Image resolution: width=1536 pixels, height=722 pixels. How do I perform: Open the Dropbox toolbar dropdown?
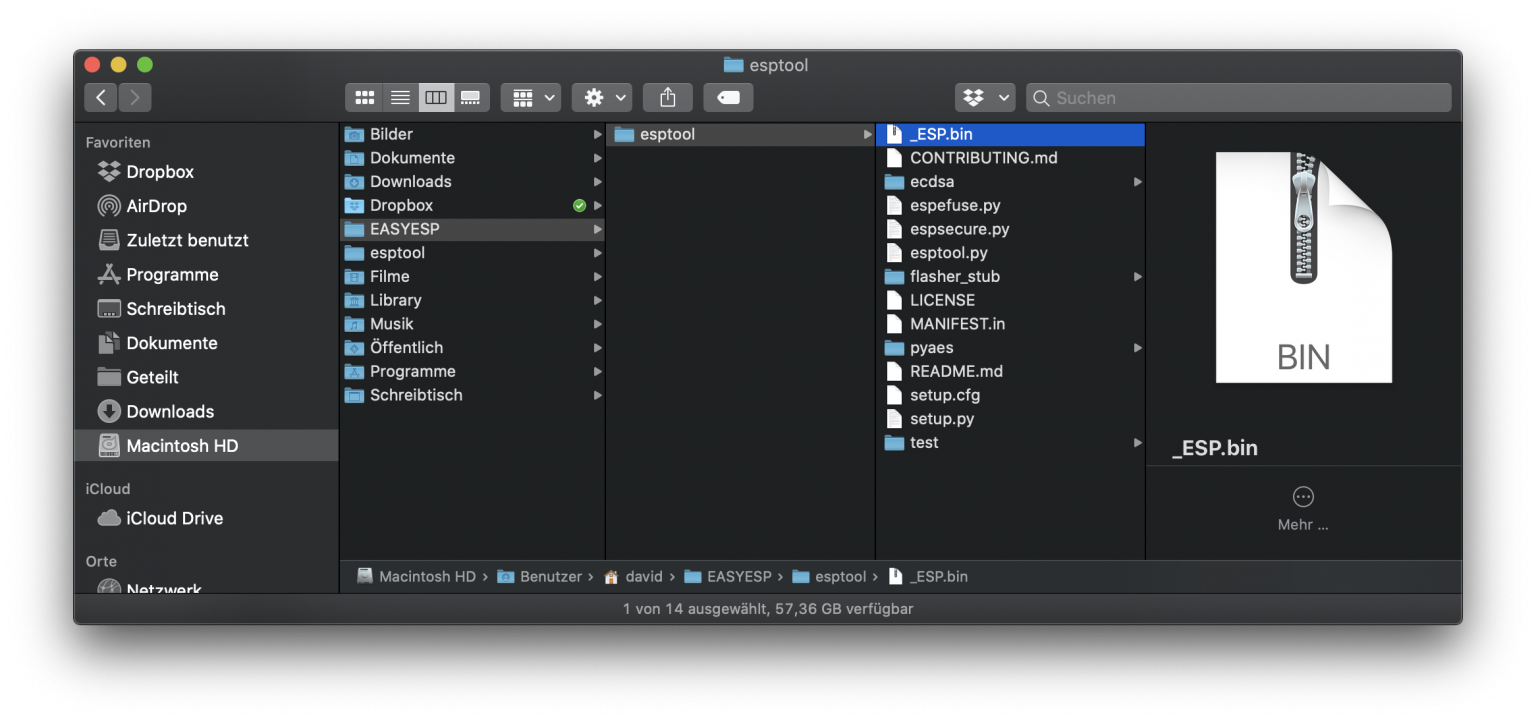[984, 97]
